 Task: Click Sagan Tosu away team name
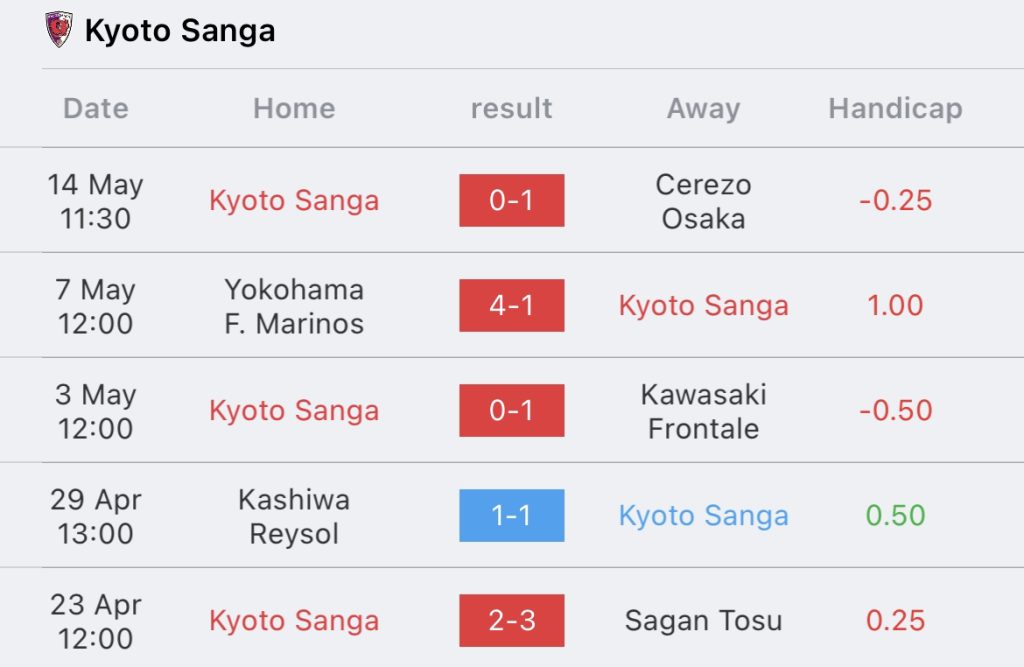click(x=703, y=621)
